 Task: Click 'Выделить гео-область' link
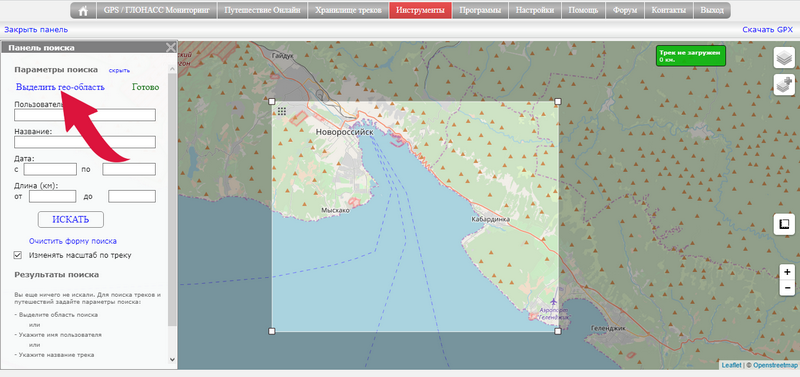pos(60,87)
